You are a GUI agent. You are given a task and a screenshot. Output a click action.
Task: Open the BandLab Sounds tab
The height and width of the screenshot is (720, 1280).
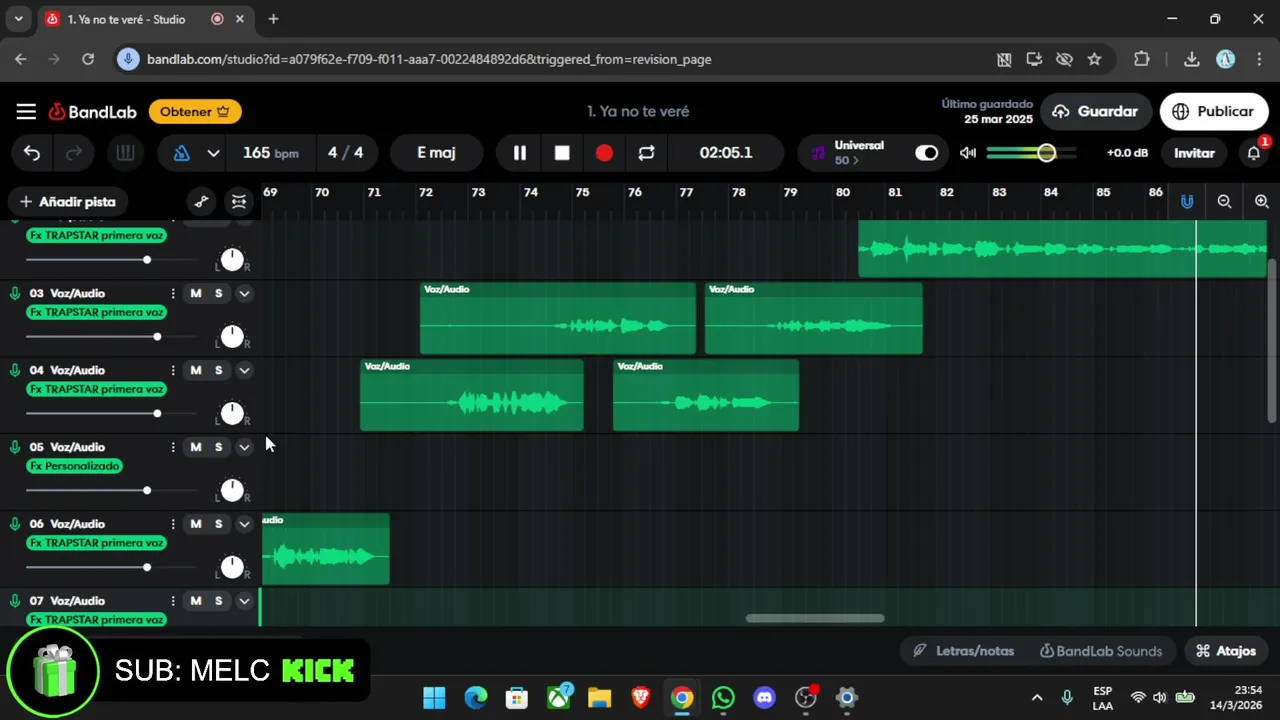click(1100, 651)
